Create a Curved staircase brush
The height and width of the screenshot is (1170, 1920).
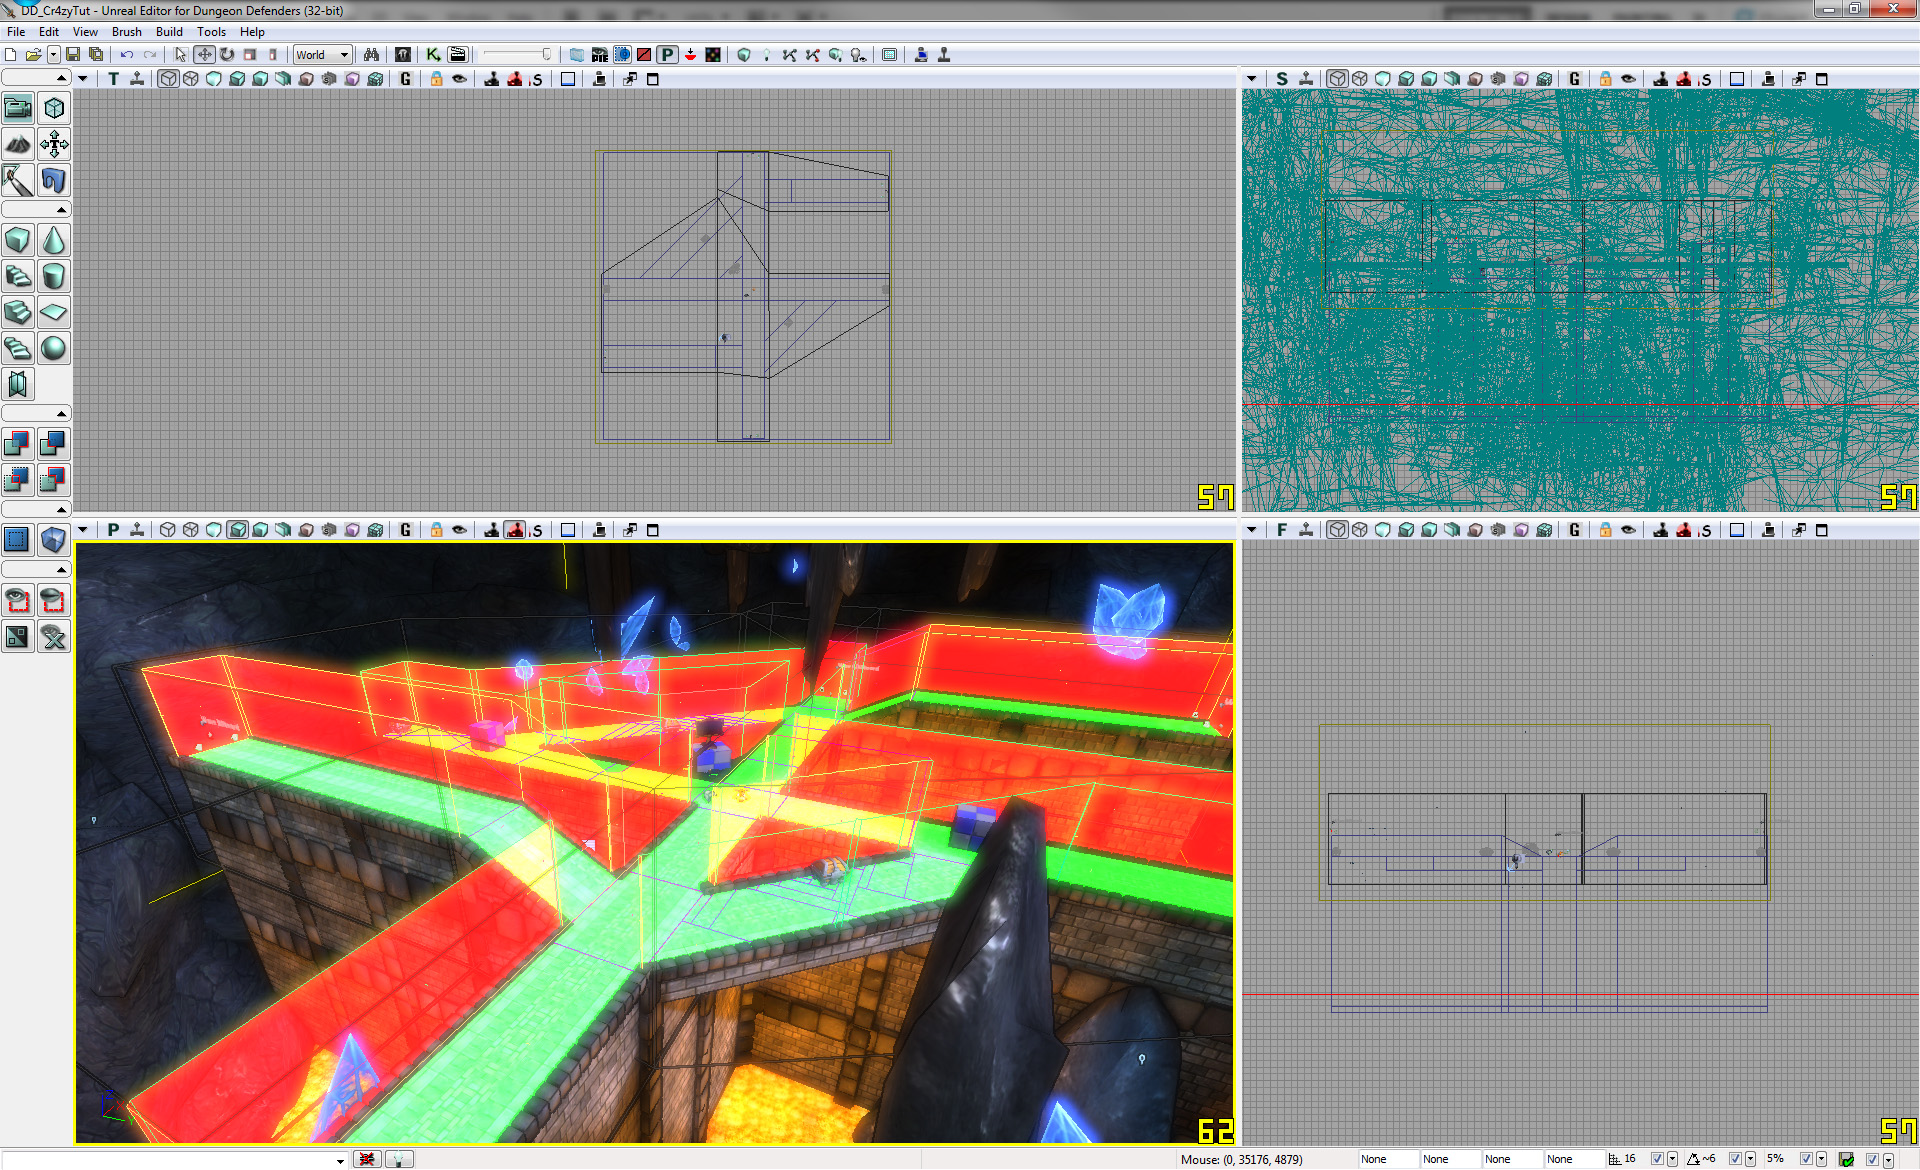18,276
